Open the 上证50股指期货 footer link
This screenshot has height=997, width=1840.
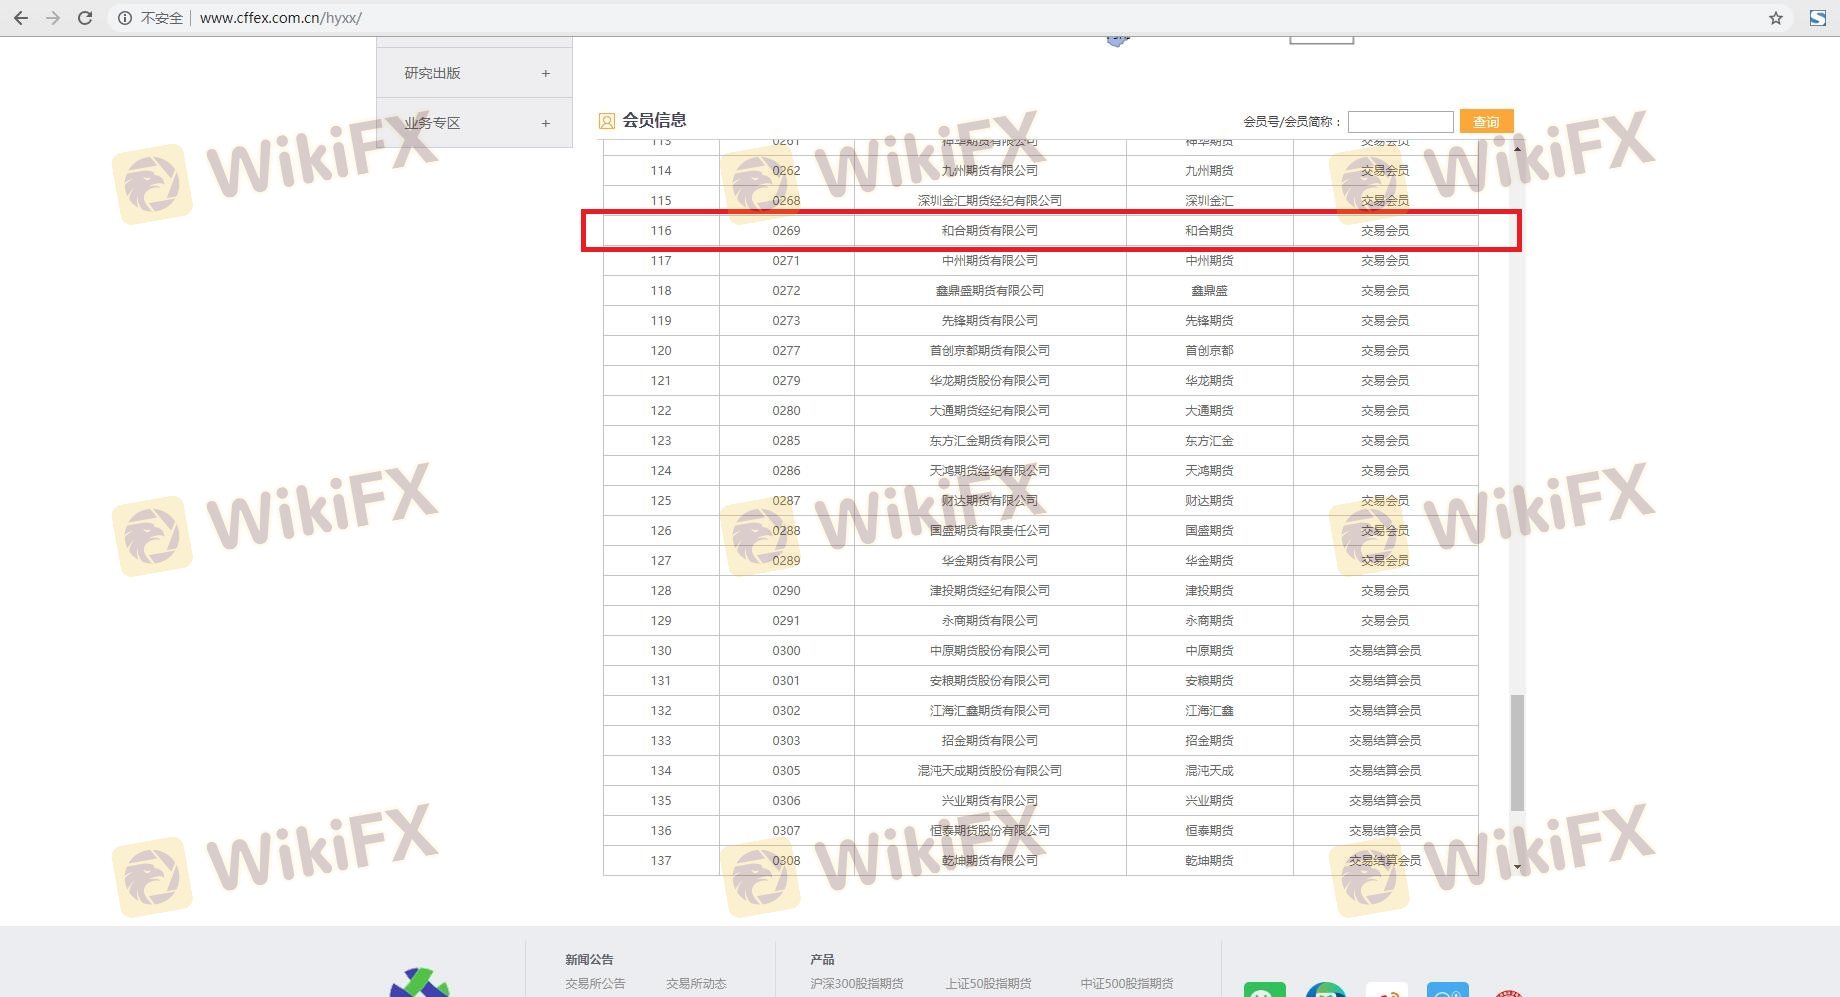point(988,983)
